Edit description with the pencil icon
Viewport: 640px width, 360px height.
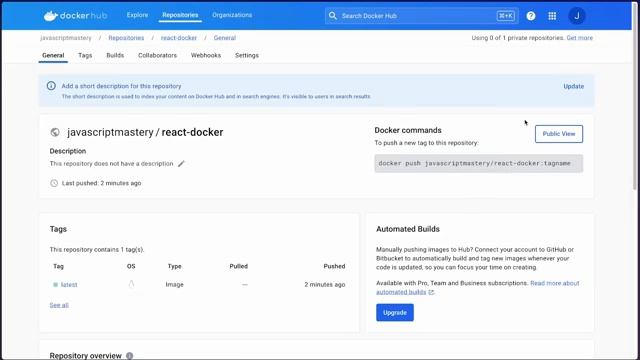[x=181, y=164]
